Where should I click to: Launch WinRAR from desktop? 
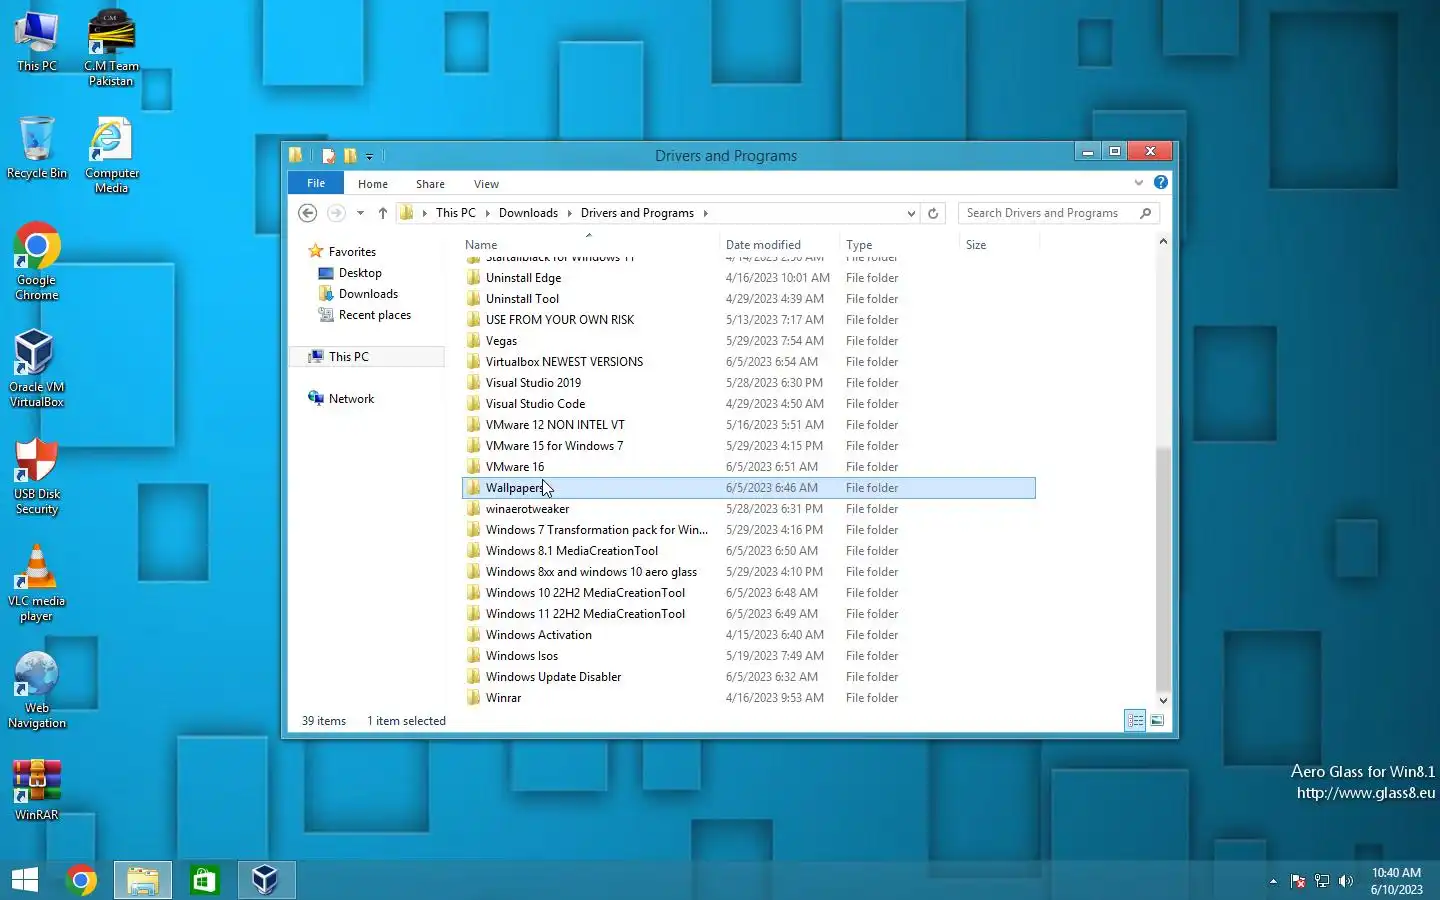tap(37, 790)
